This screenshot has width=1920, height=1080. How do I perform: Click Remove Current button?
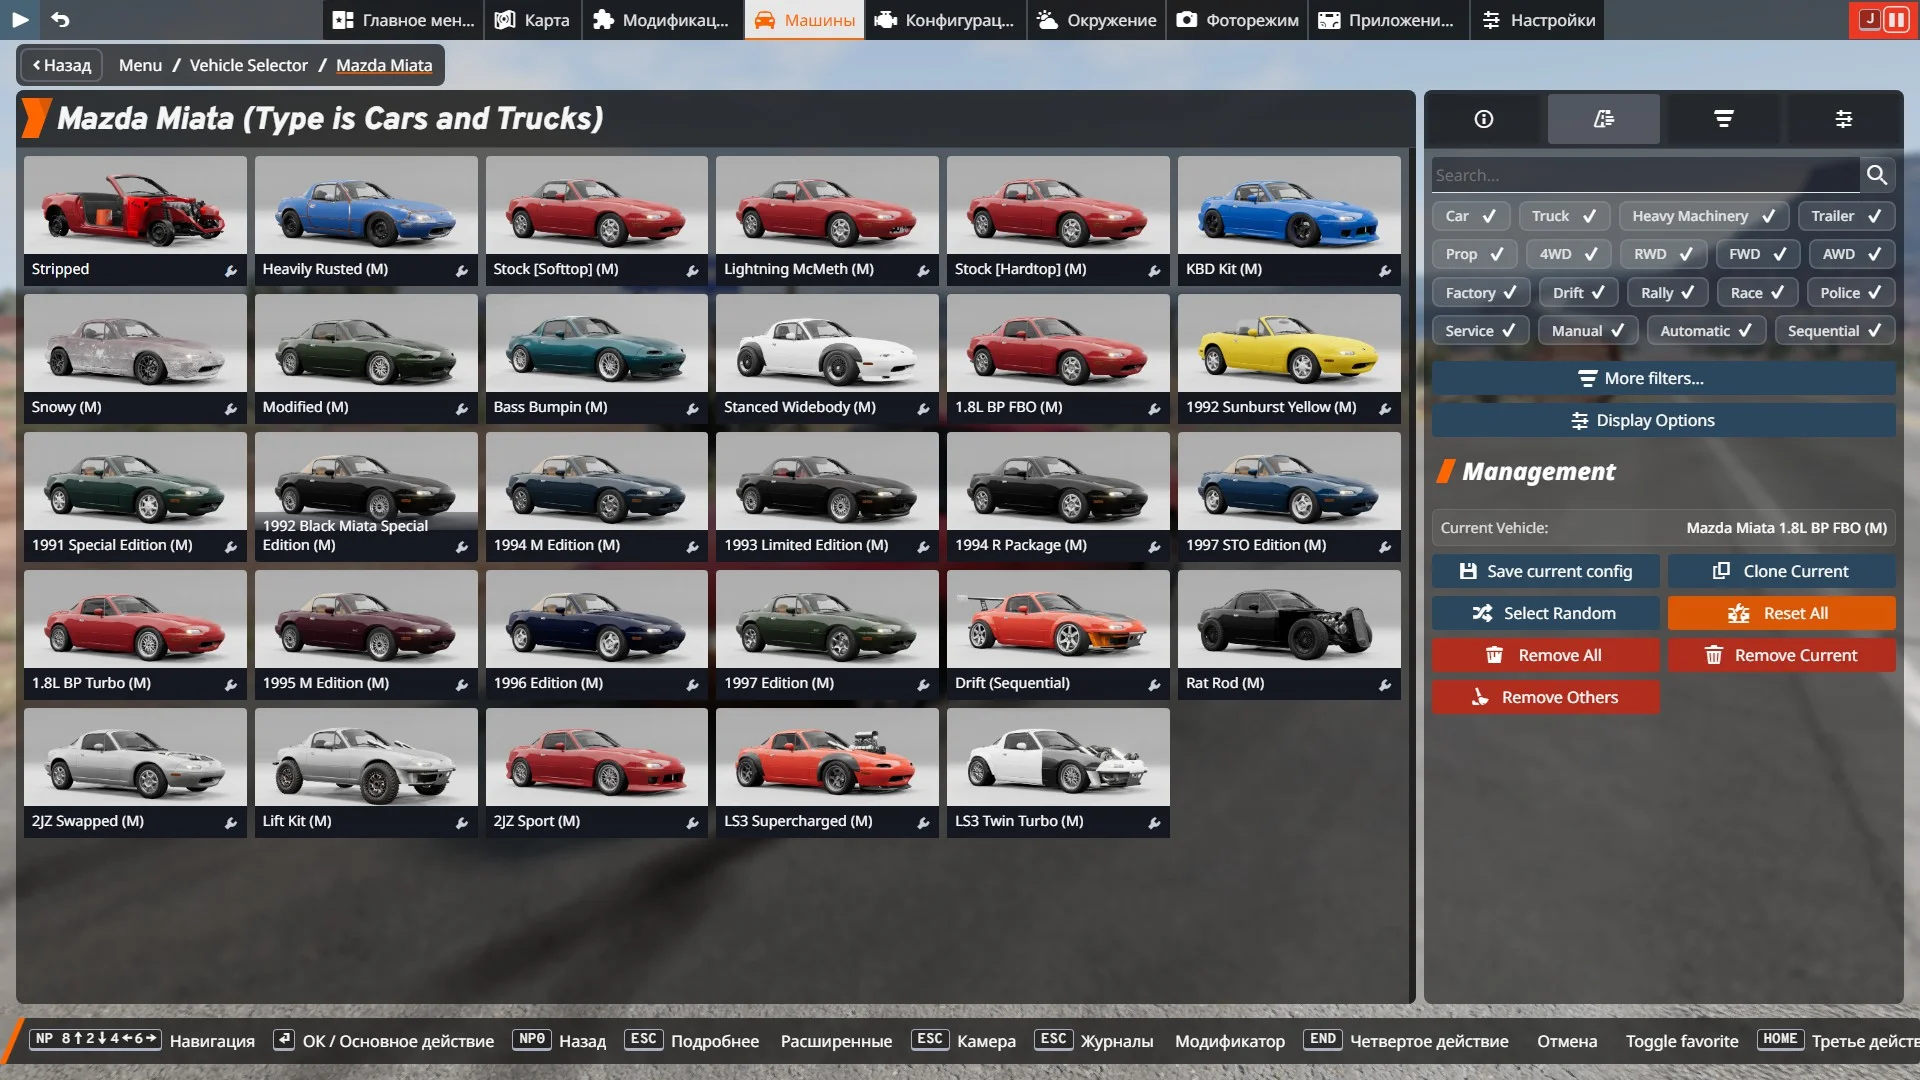(1781, 655)
